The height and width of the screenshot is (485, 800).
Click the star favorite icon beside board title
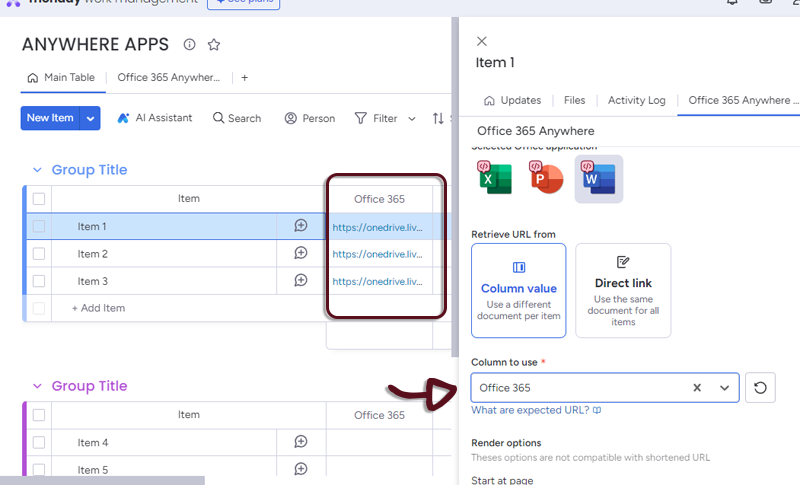point(213,45)
